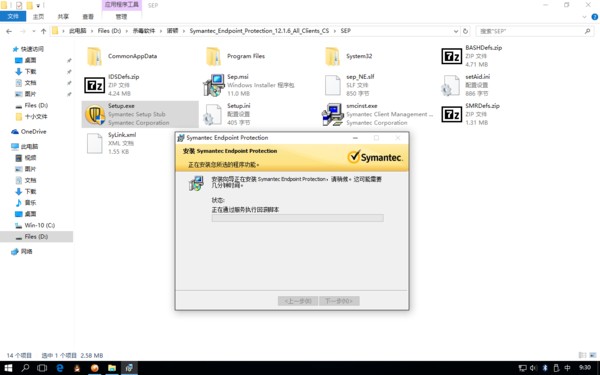Switch to details view in status bar

582,355
